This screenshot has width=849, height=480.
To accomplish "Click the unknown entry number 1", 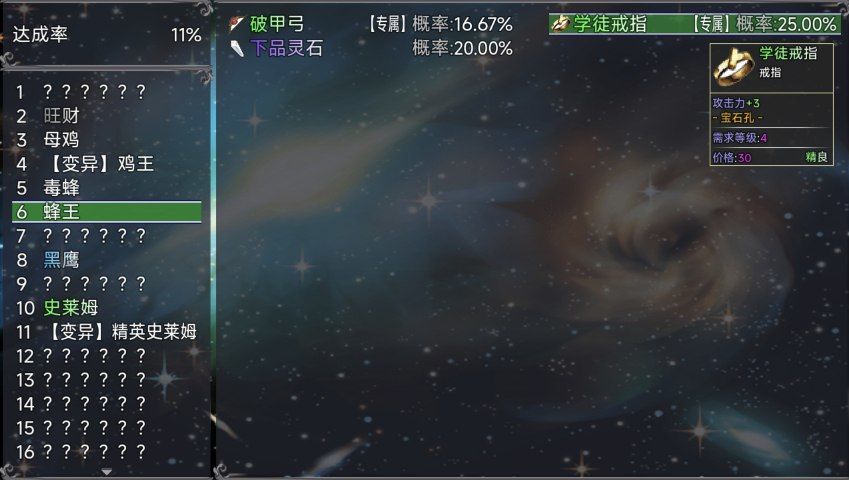I will click(x=107, y=91).
